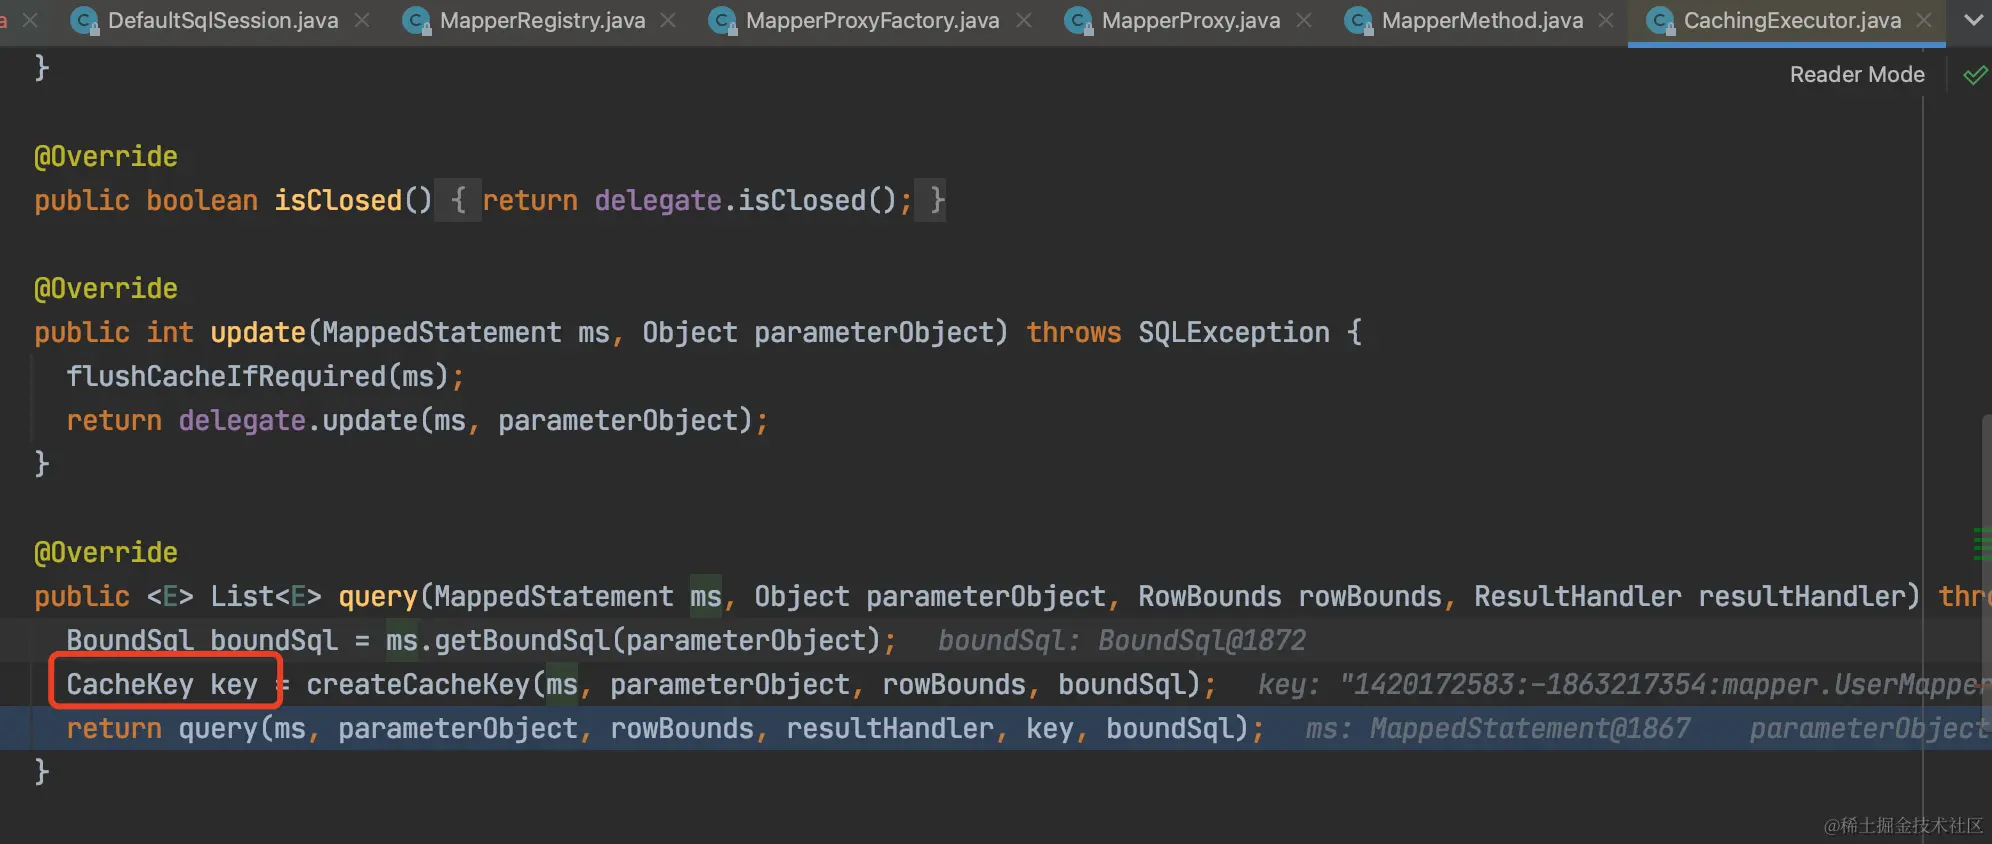The height and width of the screenshot is (844, 1992).
Task: Close the DefaultSqlSession.java tab
Action: coord(362,20)
